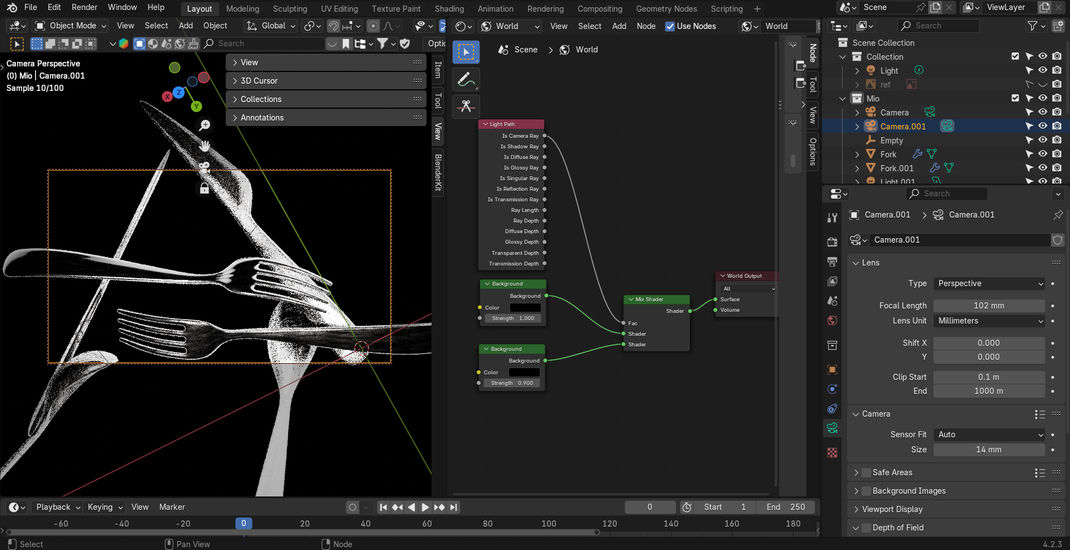Open the Sensor Fit Auto dropdown

pos(989,434)
